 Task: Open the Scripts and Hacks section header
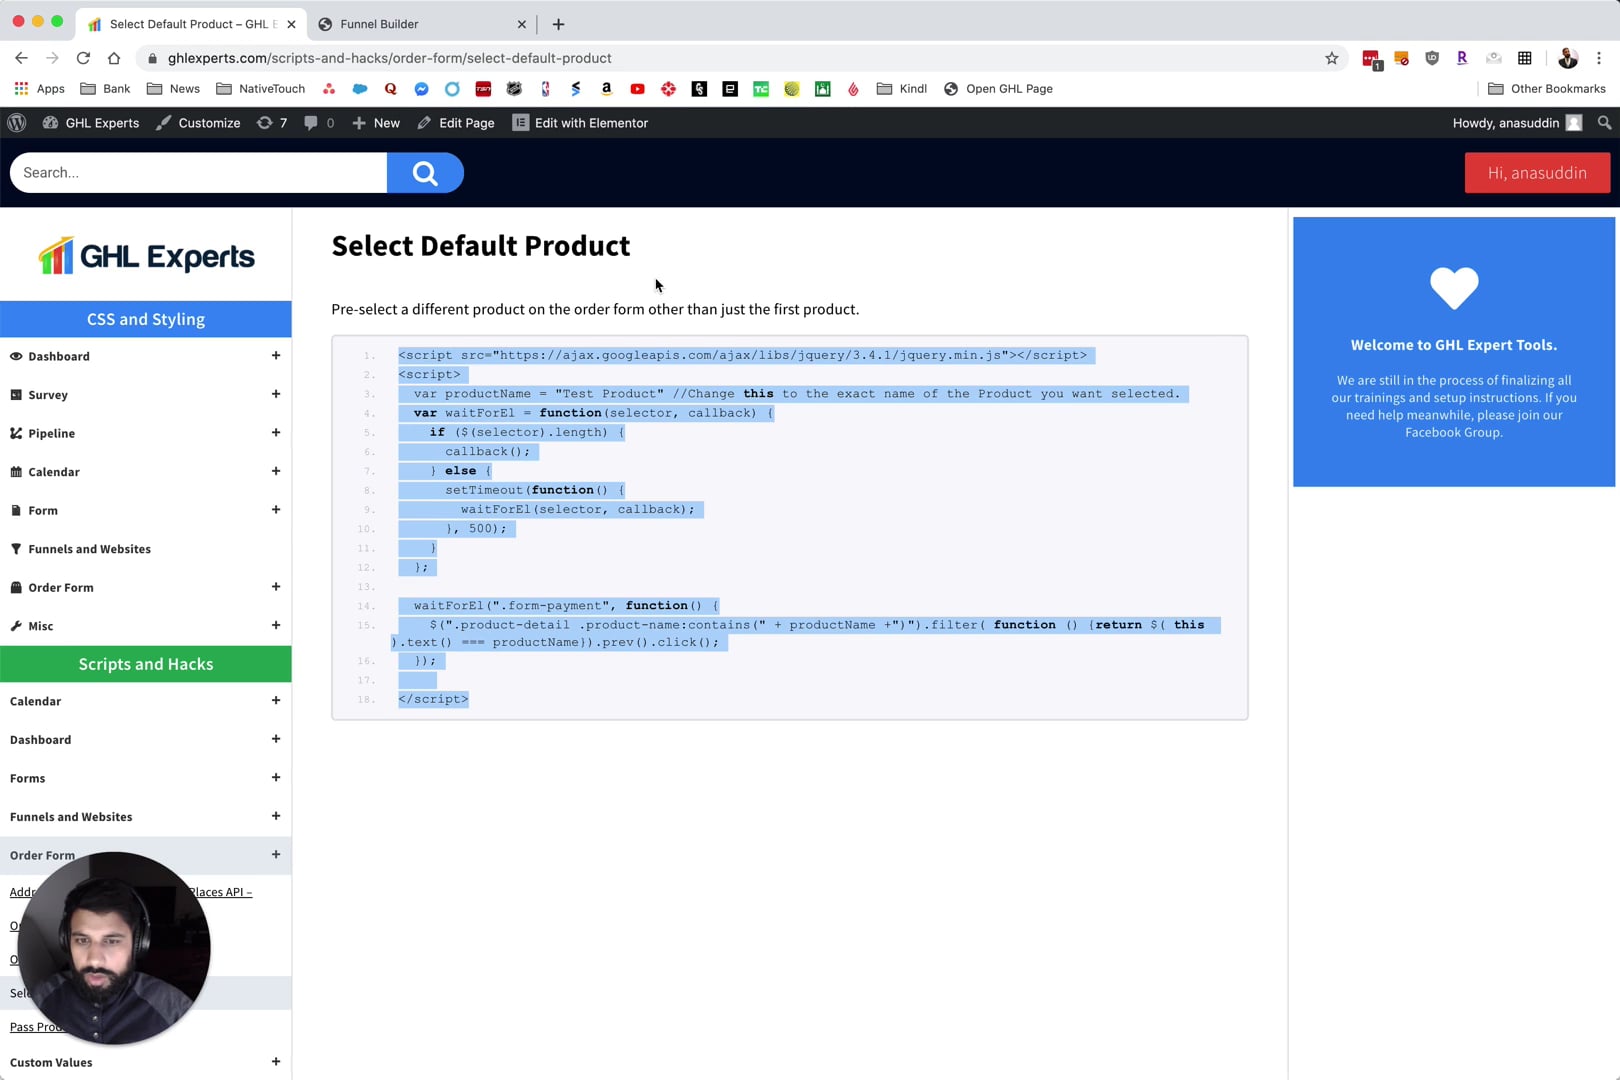pos(146,664)
